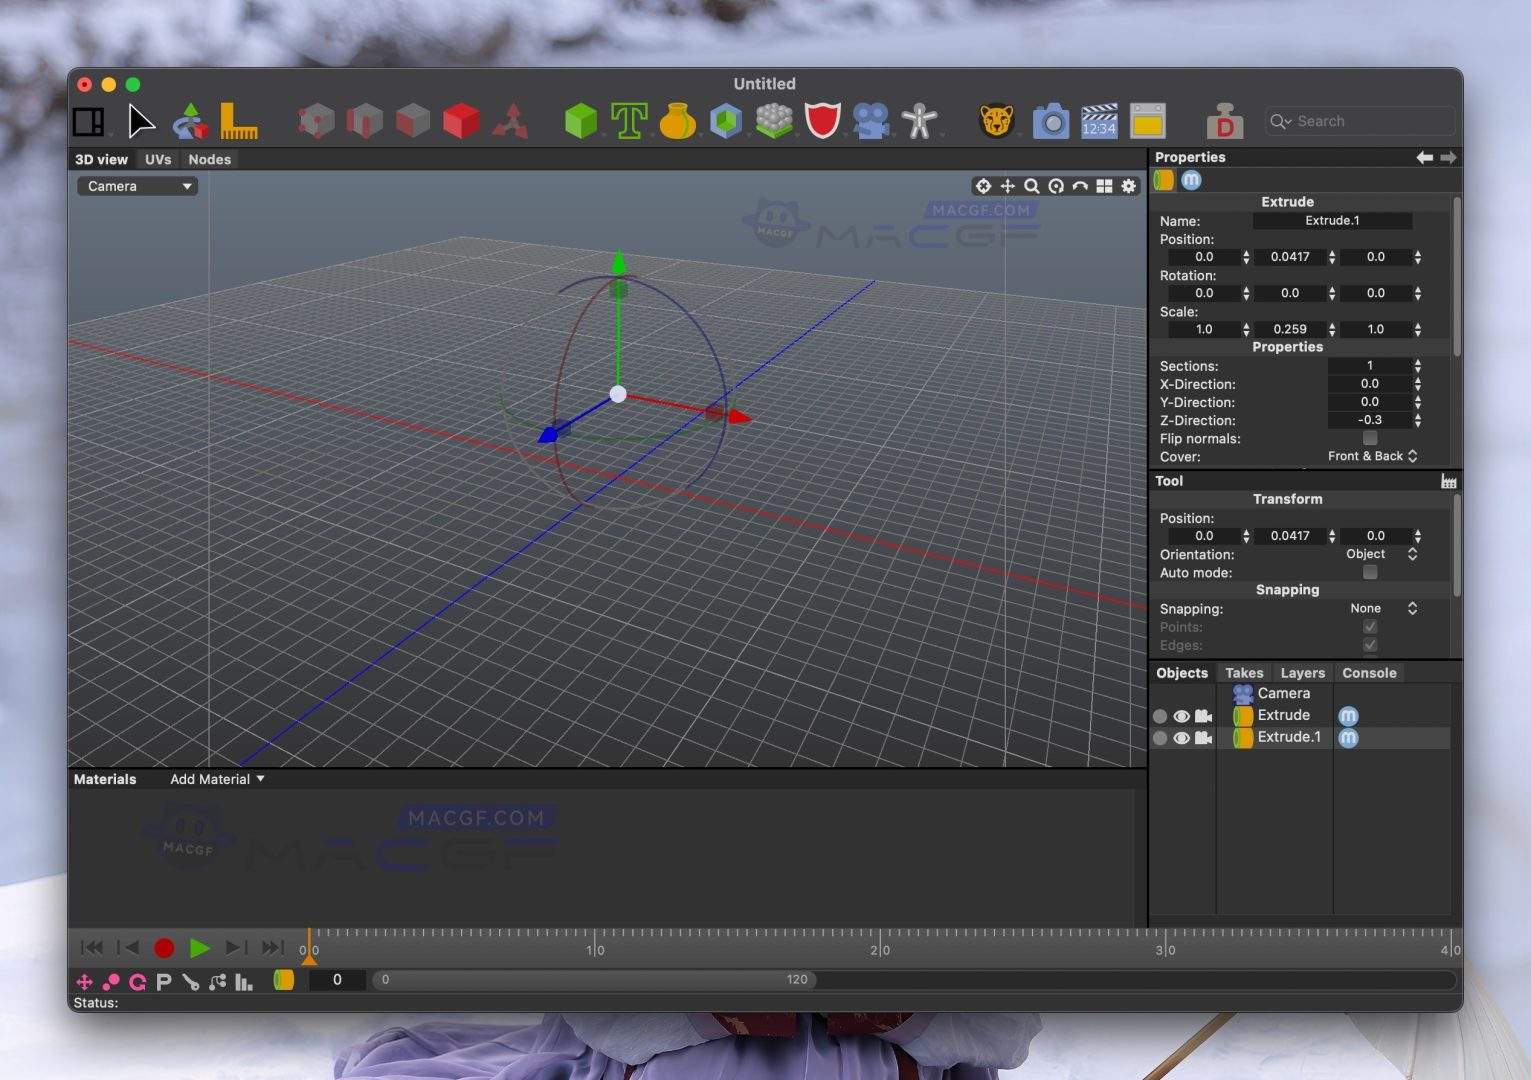Open the Cover dropdown set to Front & Back

point(1372,456)
